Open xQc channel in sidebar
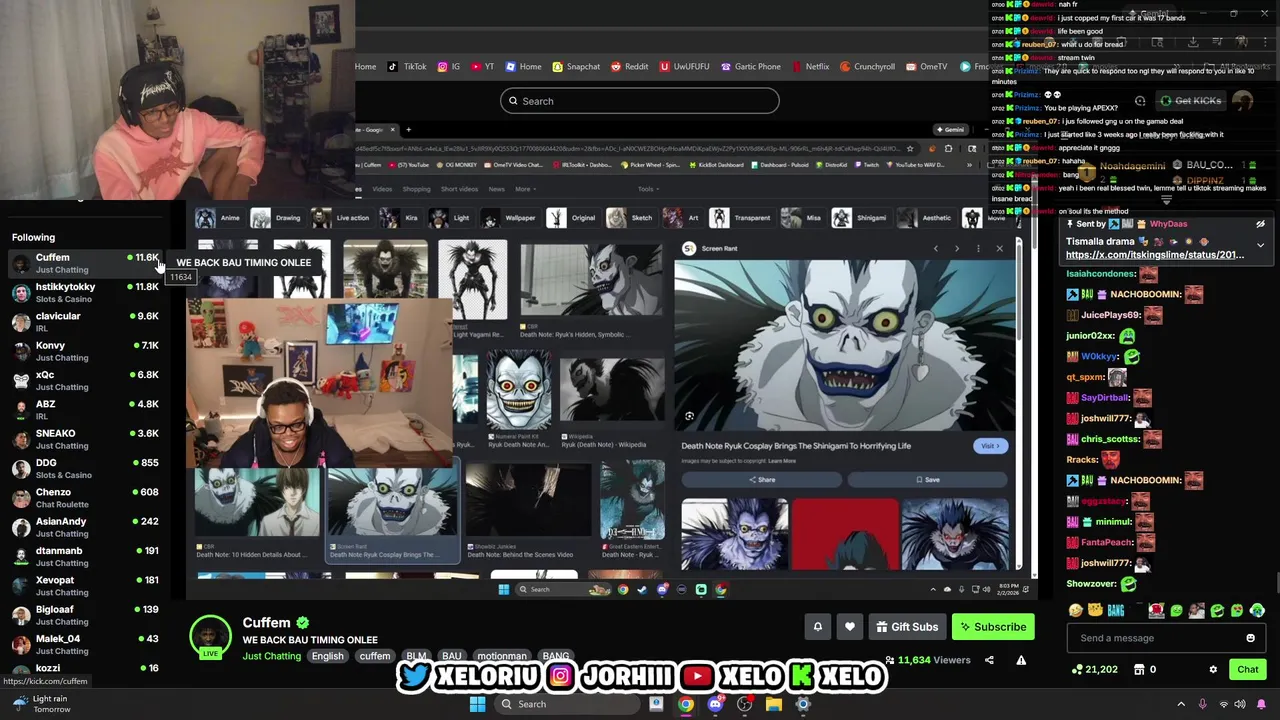Viewport: 1280px width, 720px height. pos(85,380)
